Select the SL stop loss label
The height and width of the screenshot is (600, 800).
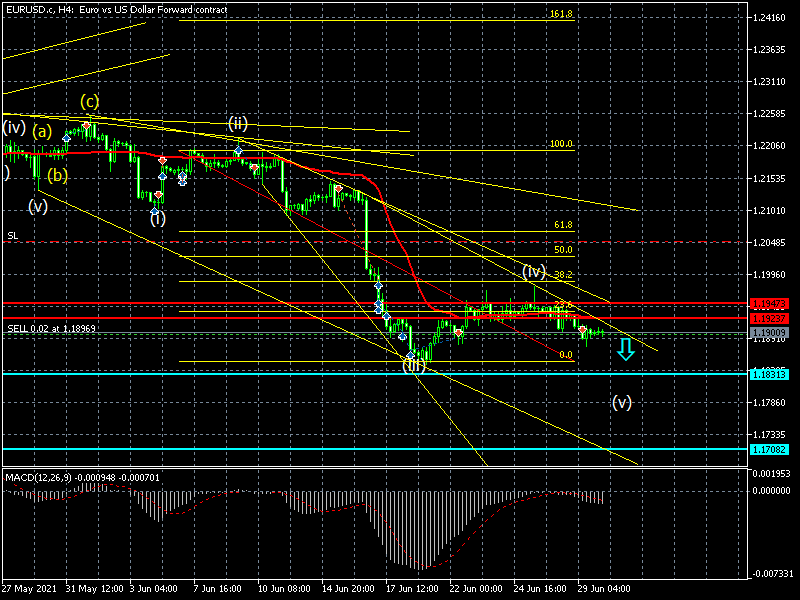[12, 236]
